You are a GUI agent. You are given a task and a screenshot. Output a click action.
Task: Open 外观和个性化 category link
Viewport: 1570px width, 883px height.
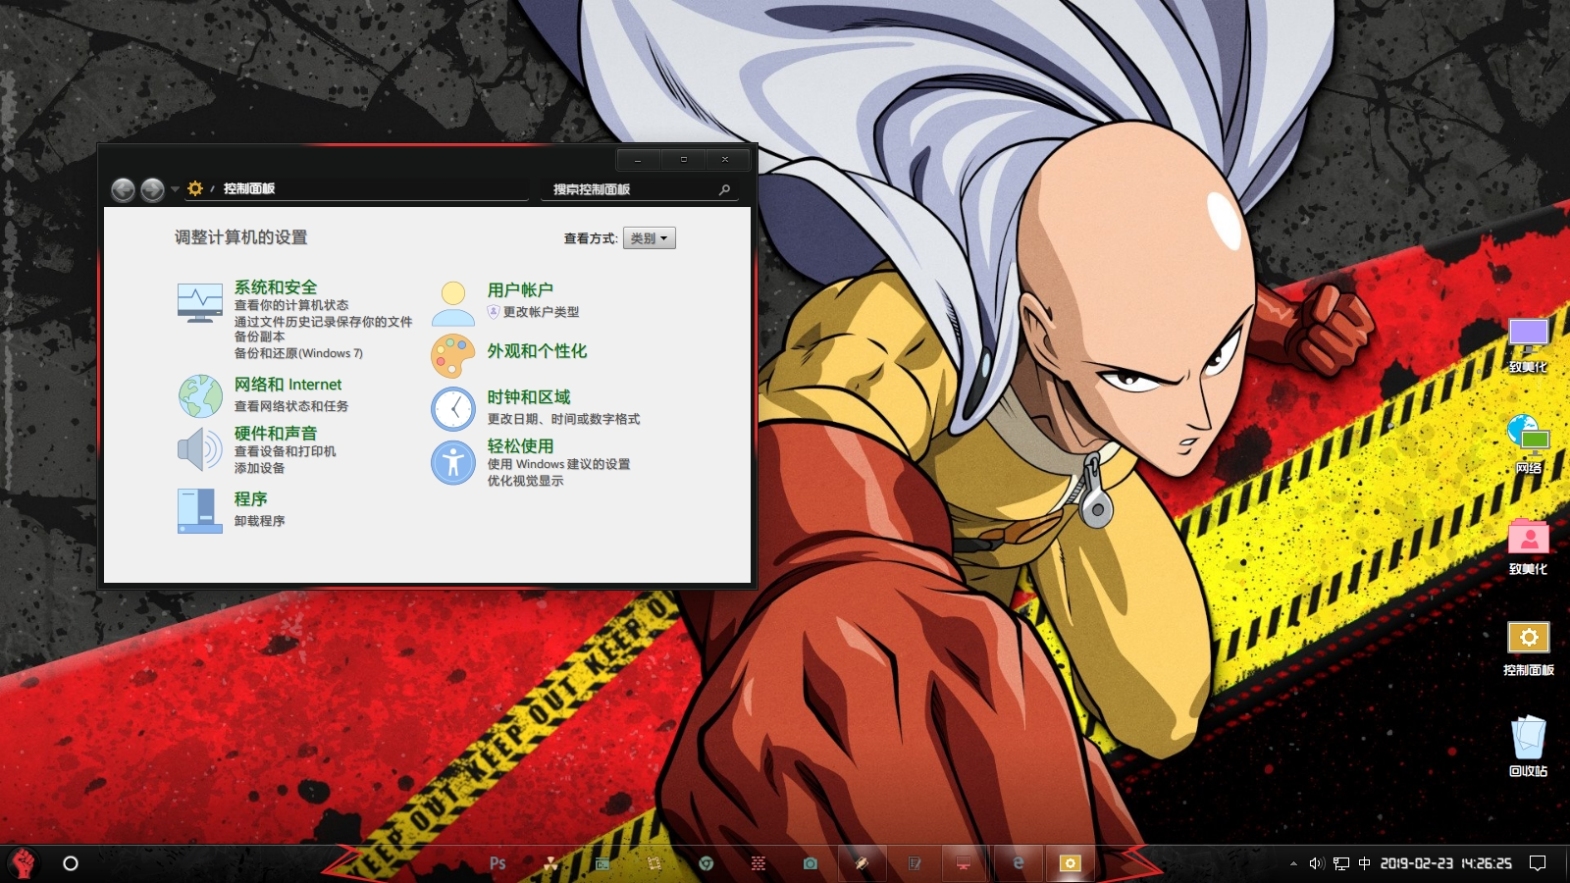coord(537,351)
